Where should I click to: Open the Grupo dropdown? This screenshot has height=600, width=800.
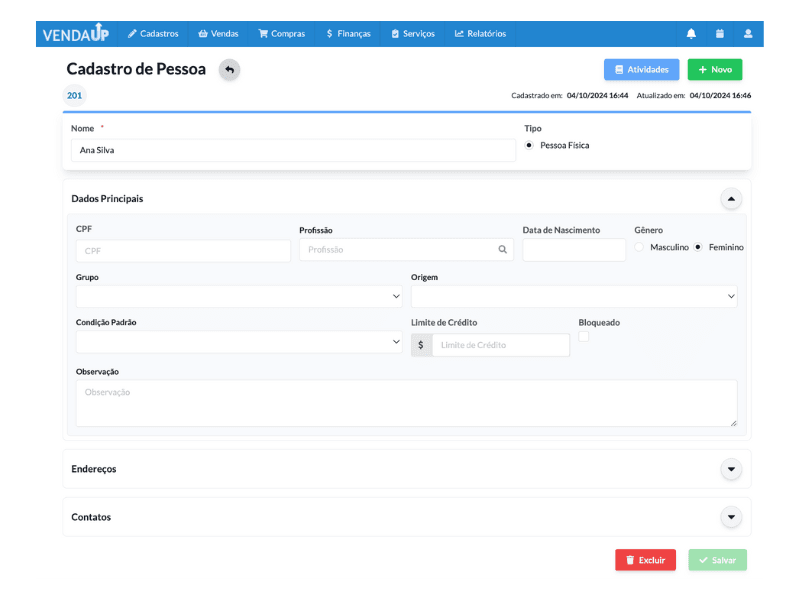[x=239, y=297]
